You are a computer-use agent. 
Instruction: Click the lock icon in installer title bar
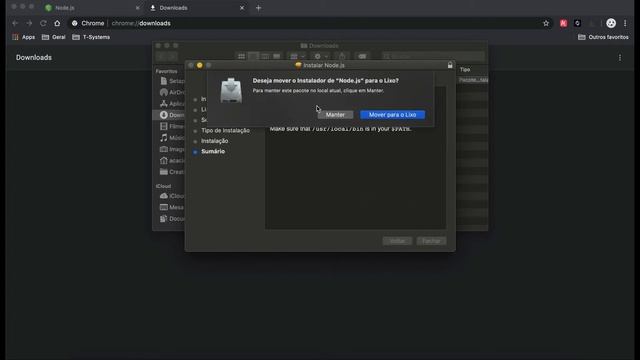tap(450, 65)
